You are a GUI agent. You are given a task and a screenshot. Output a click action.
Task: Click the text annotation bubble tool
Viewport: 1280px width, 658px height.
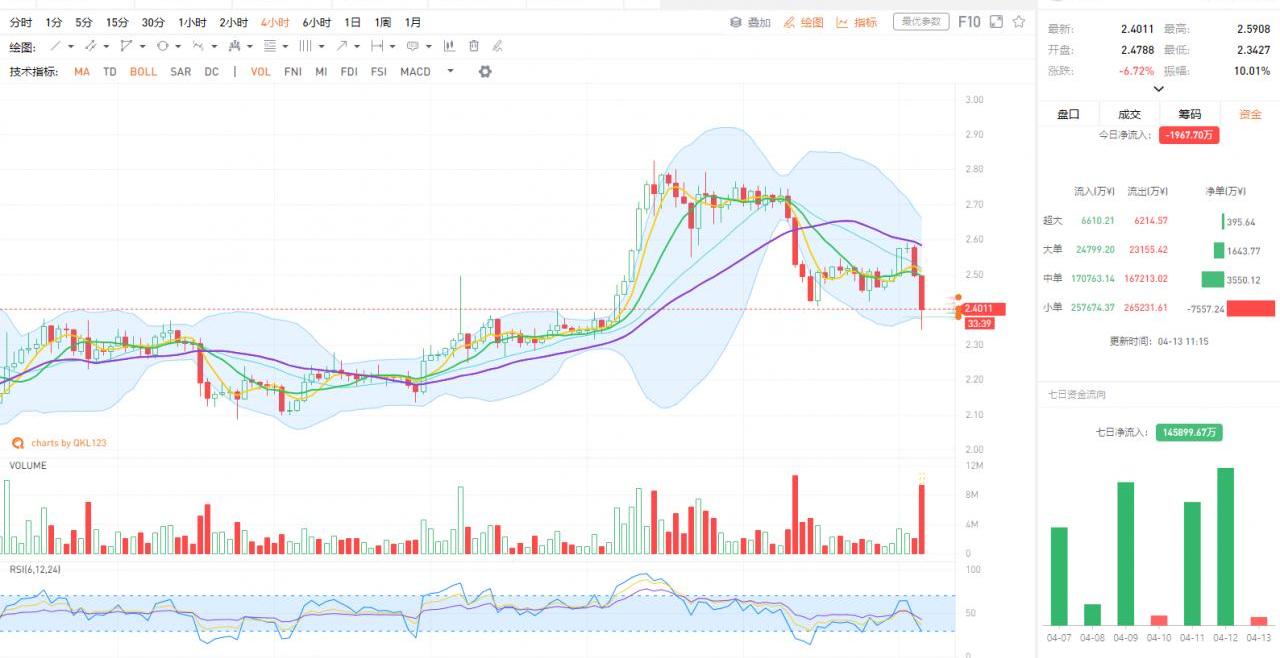(x=412, y=46)
